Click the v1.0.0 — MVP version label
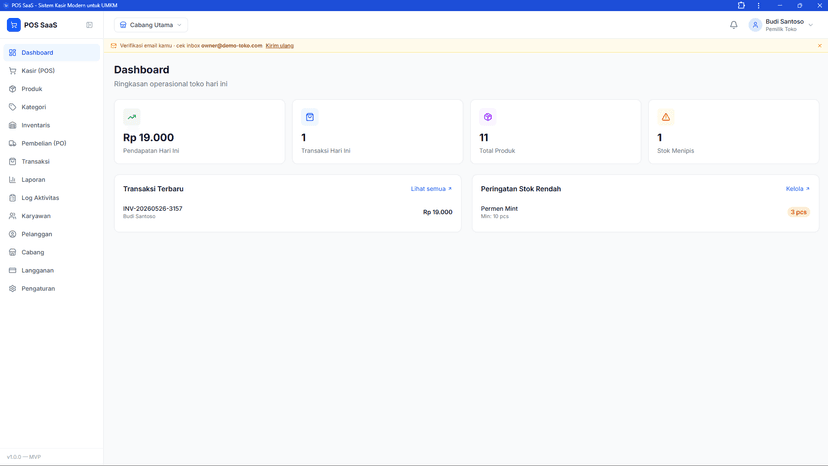 24,457
